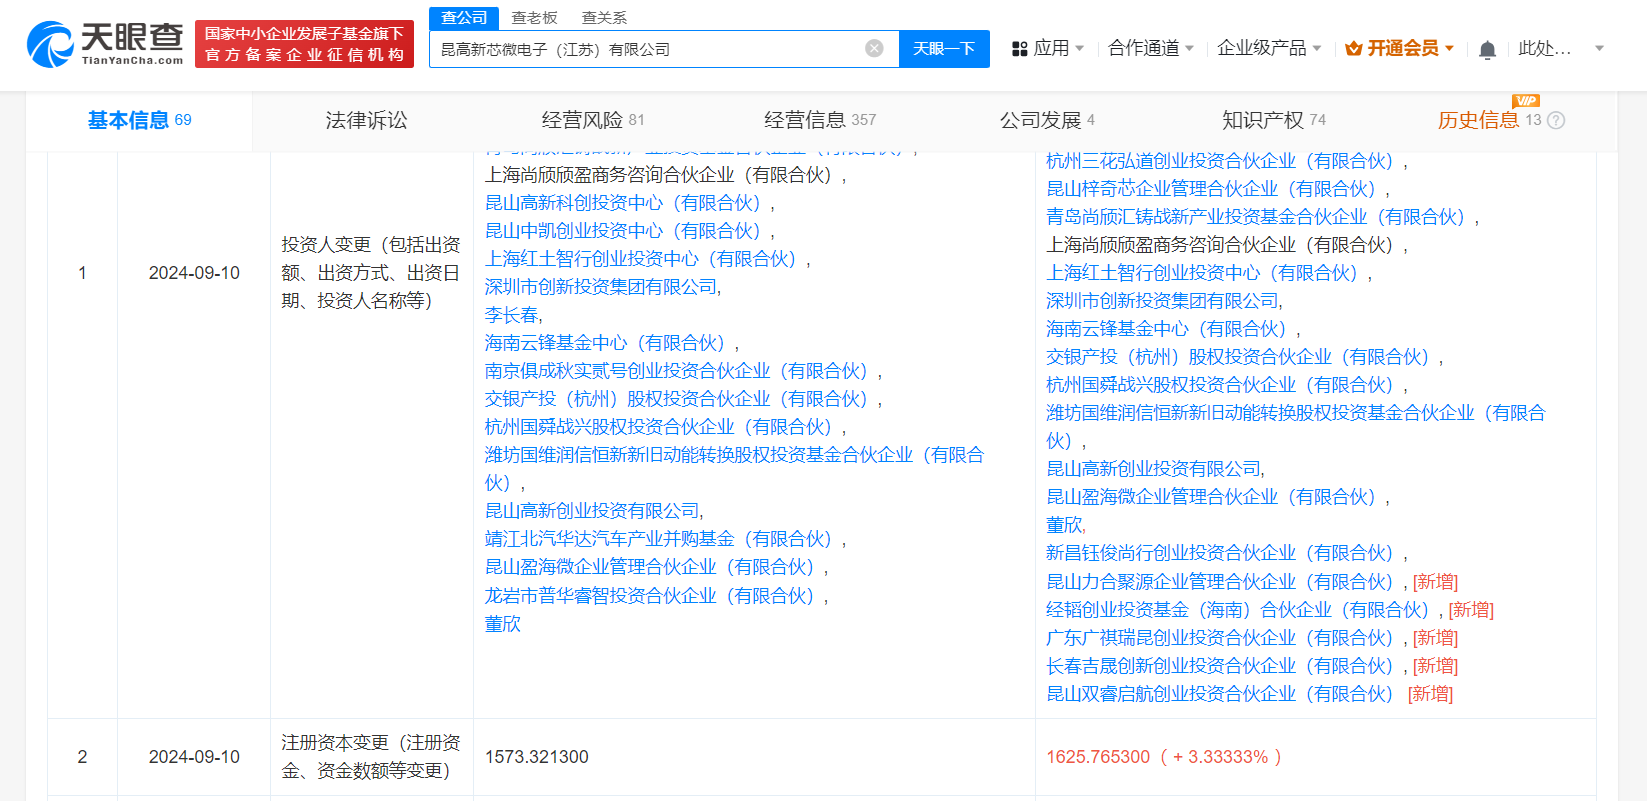Click the 投资人变更 change item cell

pos(371,273)
